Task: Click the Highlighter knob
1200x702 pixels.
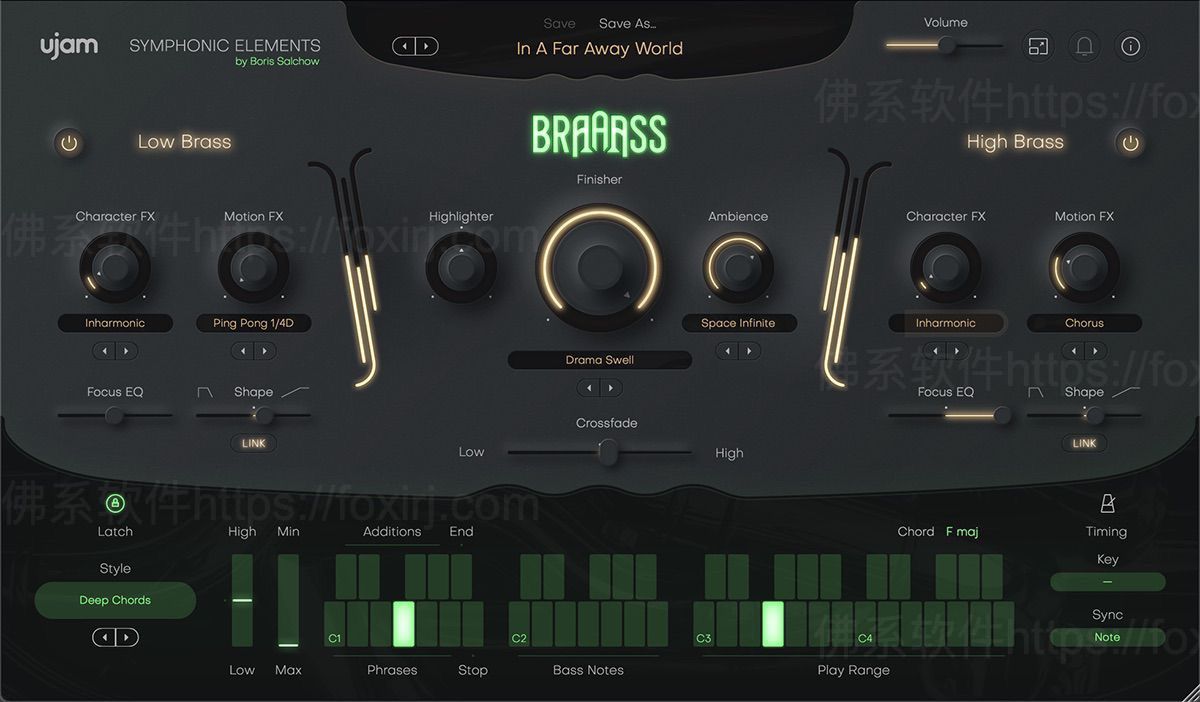Action: [x=461, y=267]
